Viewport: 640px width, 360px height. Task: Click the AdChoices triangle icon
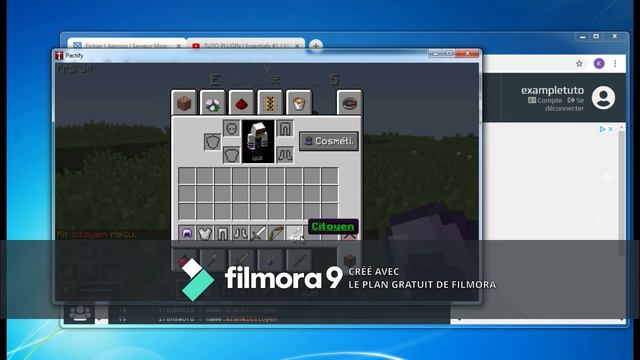click(x=602, y=129)
